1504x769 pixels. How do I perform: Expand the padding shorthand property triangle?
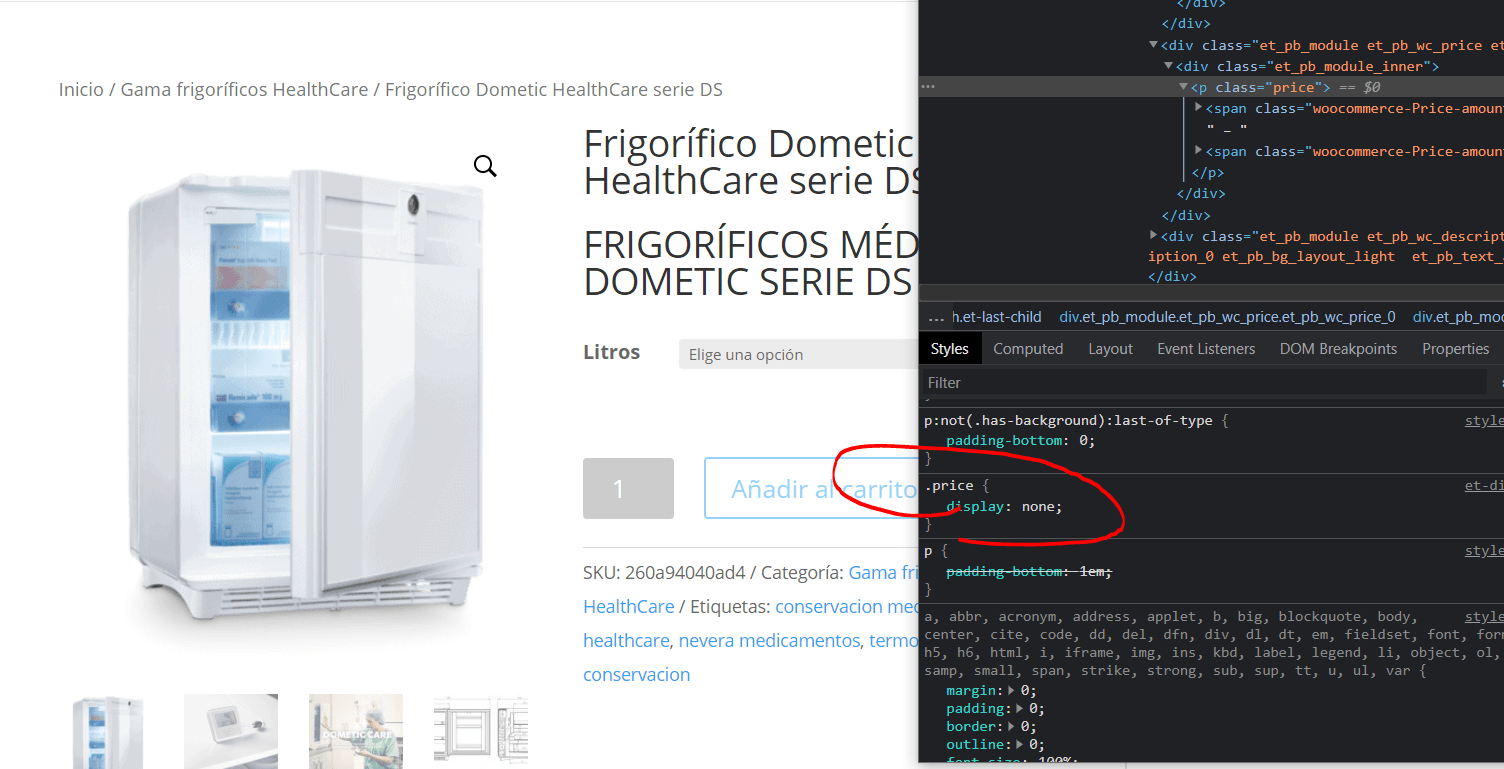click(1020, 708)
